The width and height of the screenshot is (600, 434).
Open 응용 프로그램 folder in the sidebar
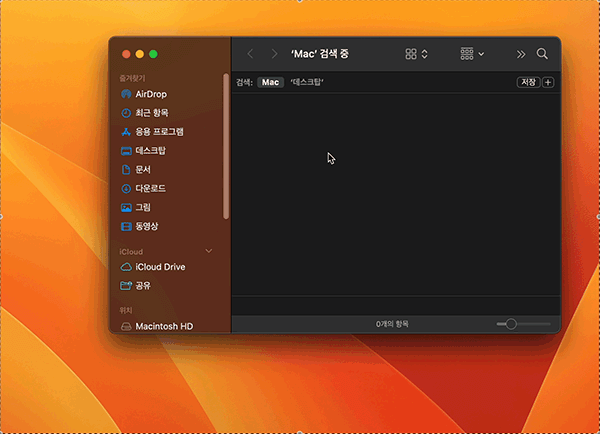pyautogui.click(x=152, y=132)
